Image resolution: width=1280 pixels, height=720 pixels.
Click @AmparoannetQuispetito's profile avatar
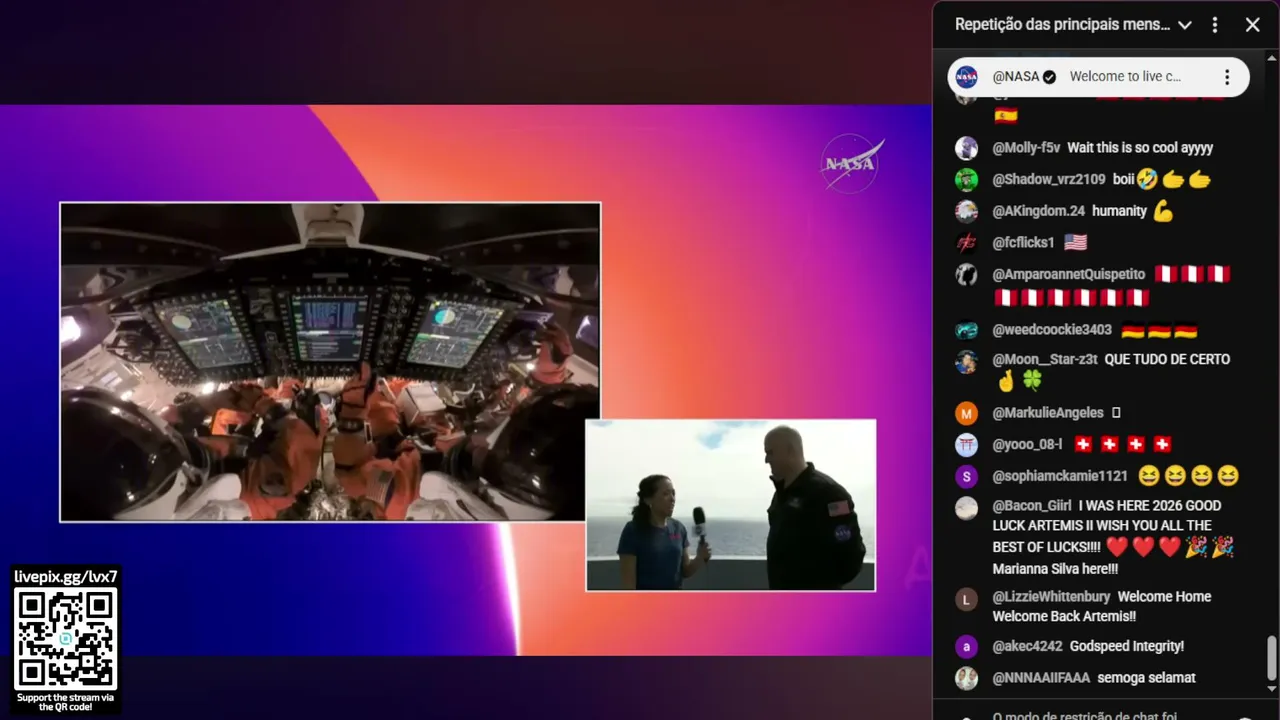coord(966,274)
